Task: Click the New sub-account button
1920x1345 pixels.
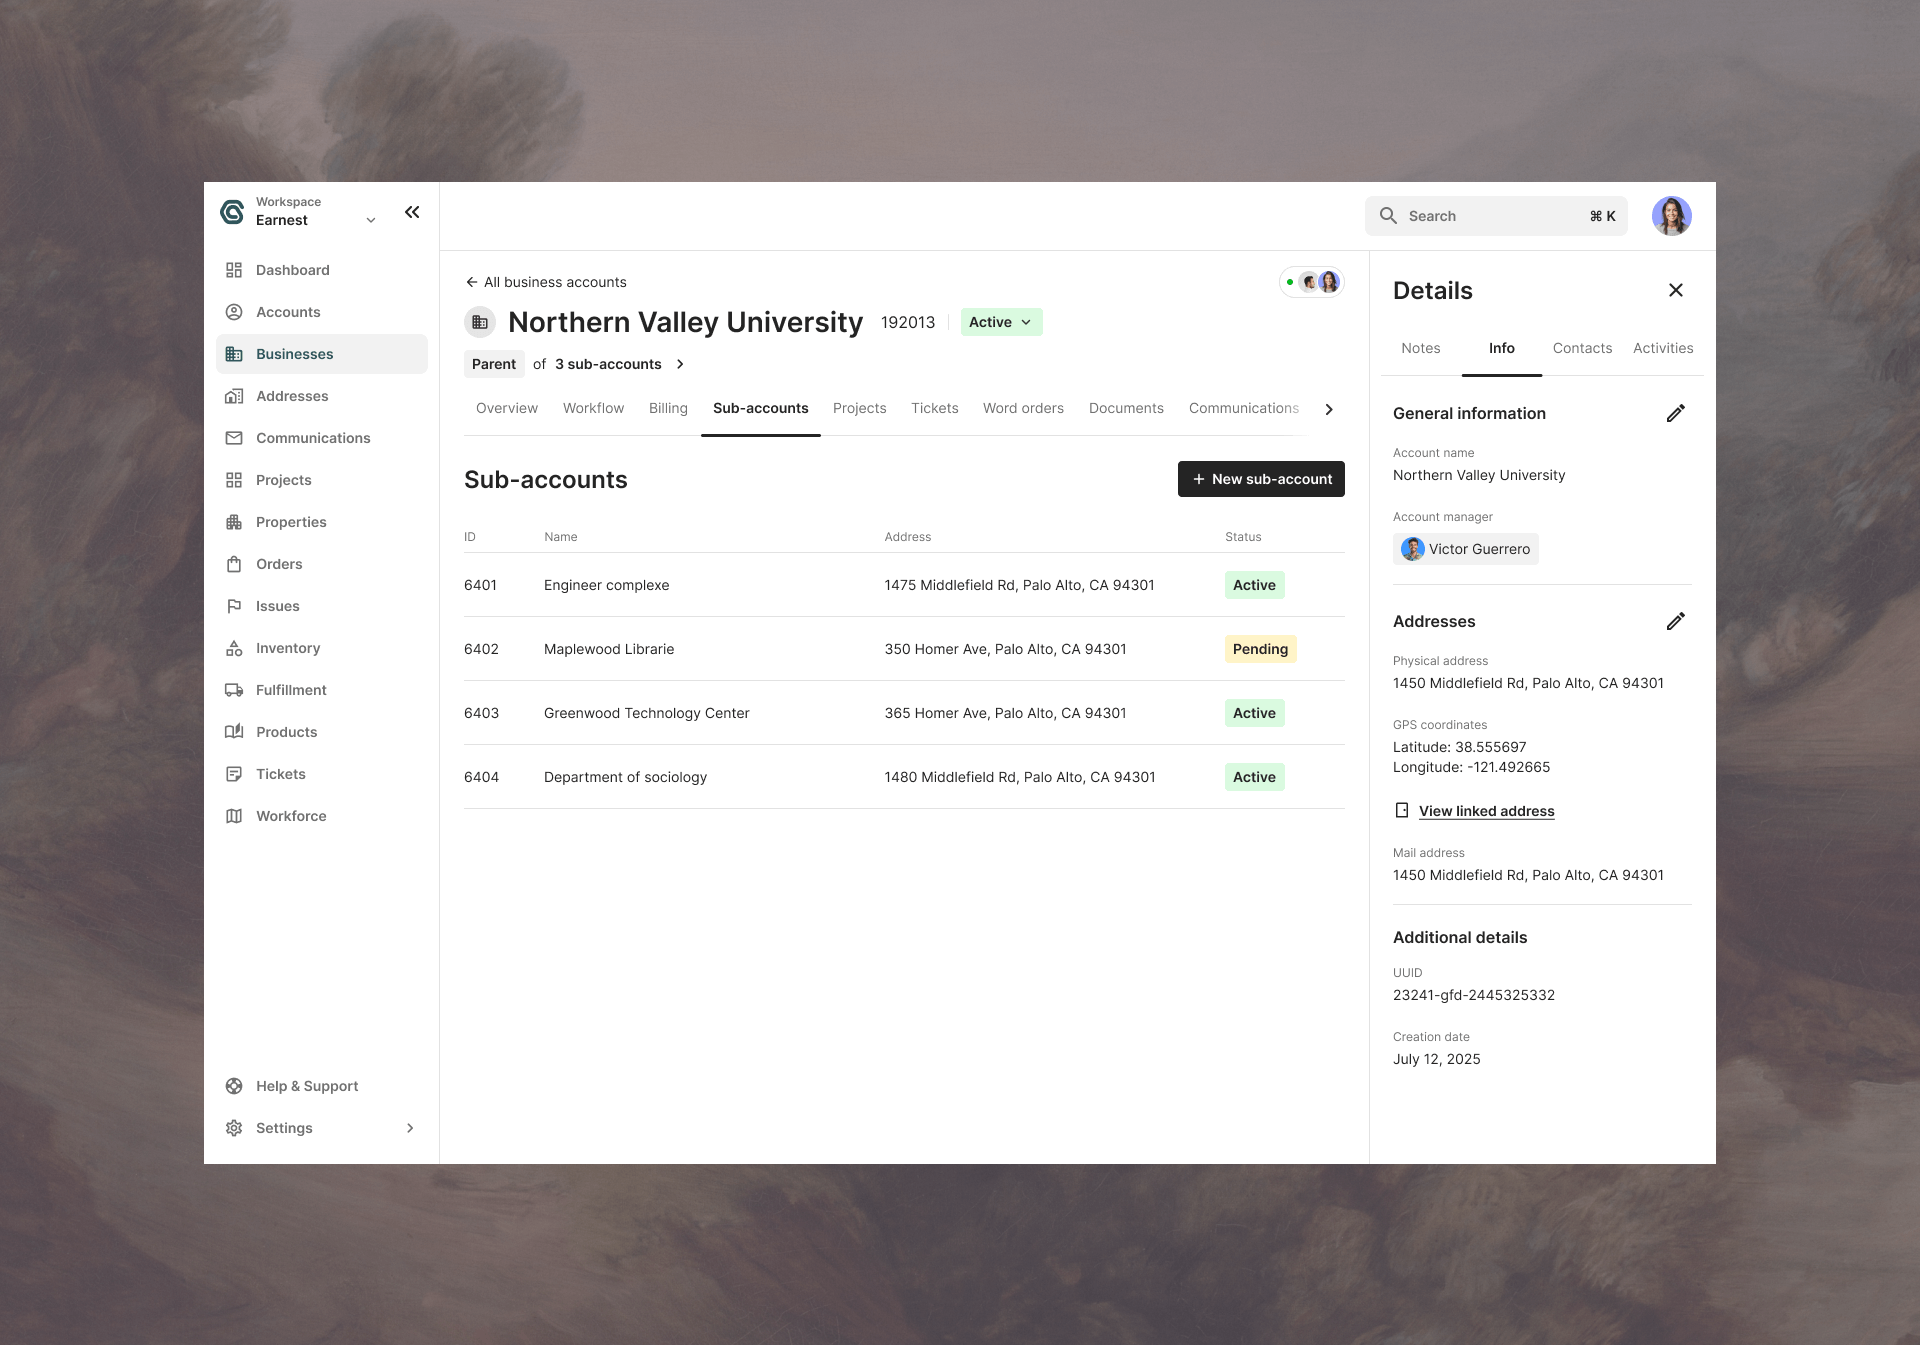Action: point(1261,479)
